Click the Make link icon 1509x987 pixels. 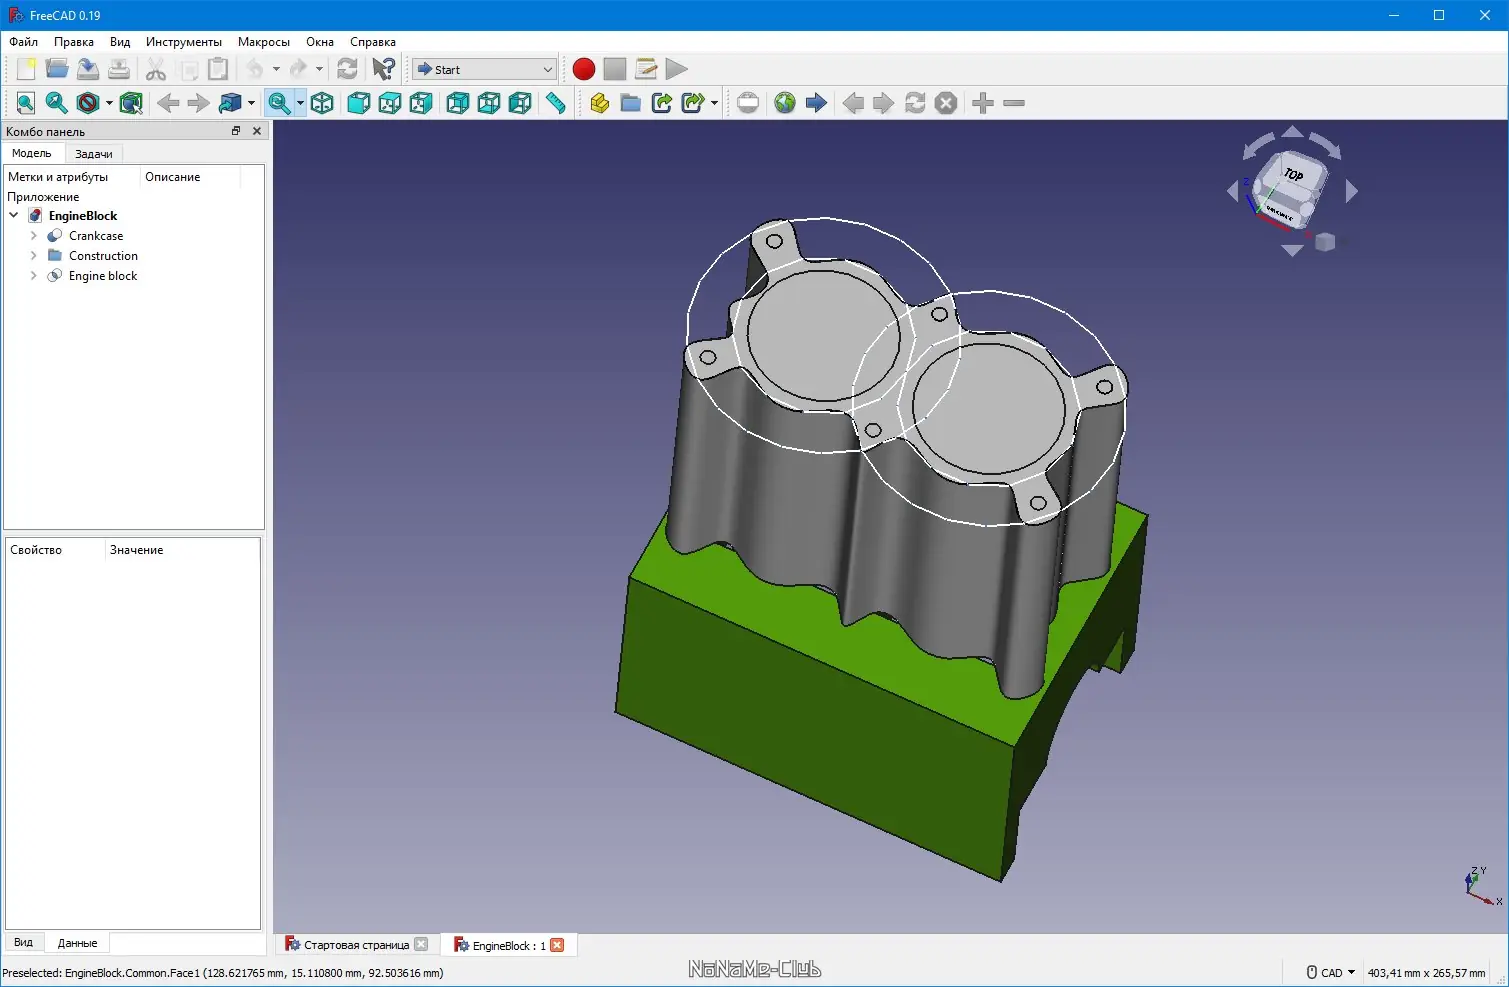pyautogui.click(x=661, y=103)
